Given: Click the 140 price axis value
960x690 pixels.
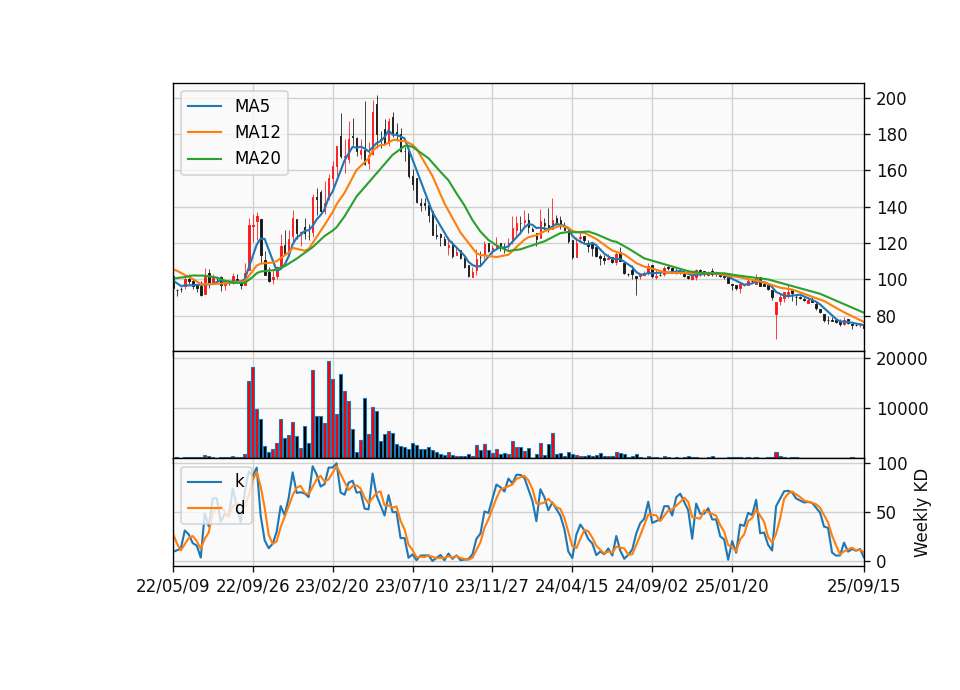Looking at the screenshot, I should [891, 208].
